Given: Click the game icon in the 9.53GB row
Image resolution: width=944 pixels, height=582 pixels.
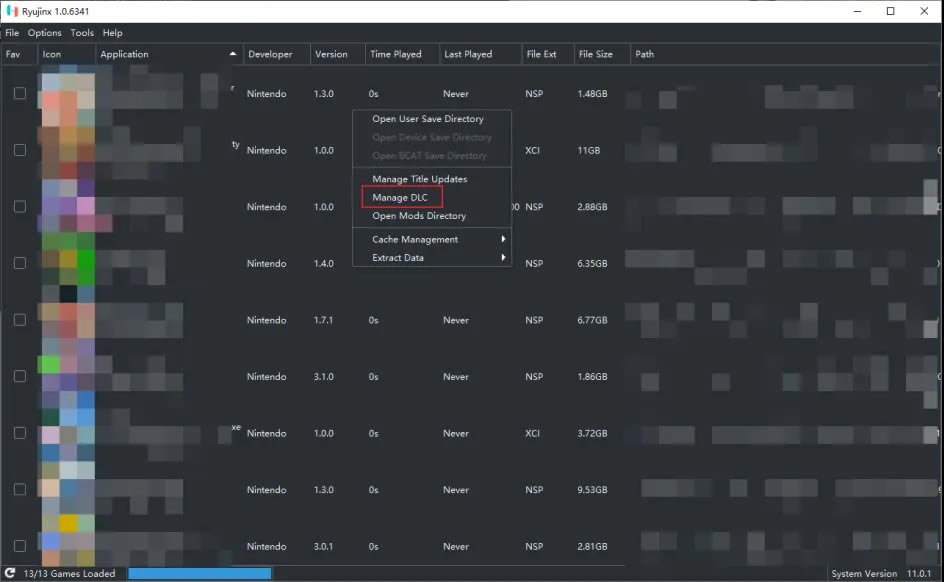Looking at the screenshot, I should coord(67,490).
